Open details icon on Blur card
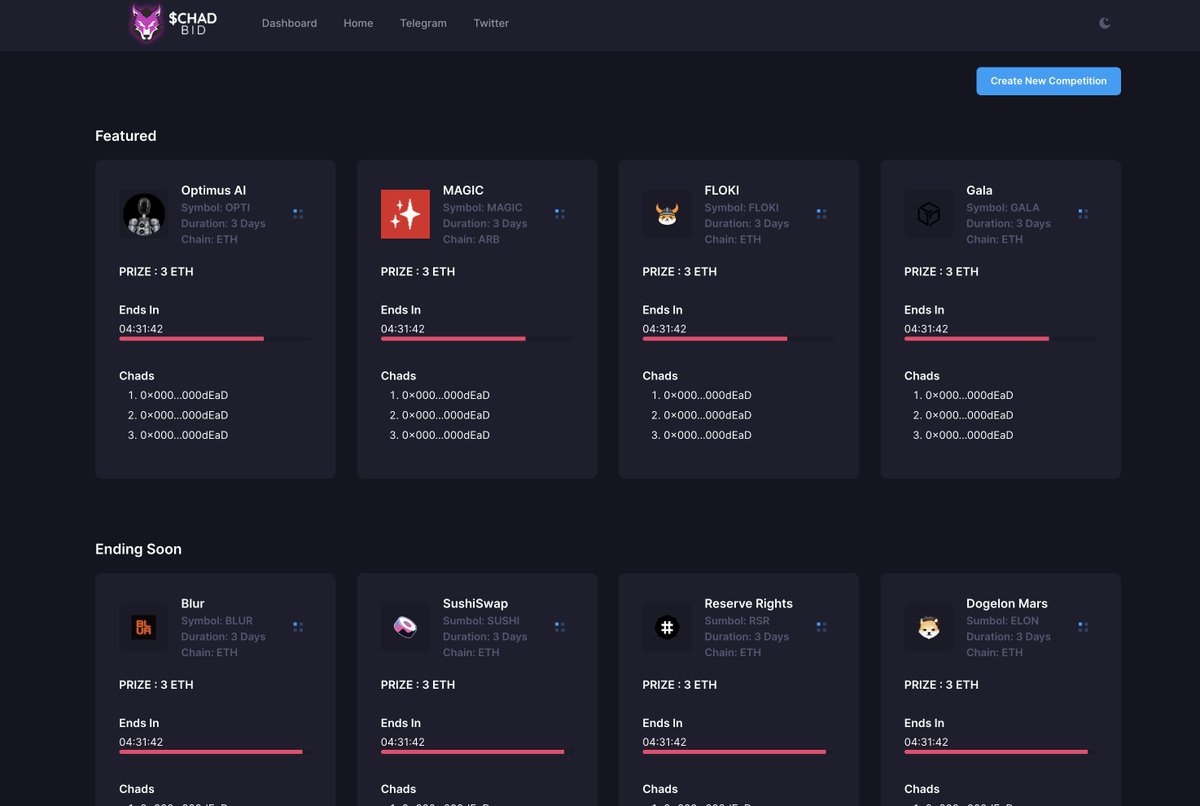This screenshot has width=1200, height=806. [298, 626]
